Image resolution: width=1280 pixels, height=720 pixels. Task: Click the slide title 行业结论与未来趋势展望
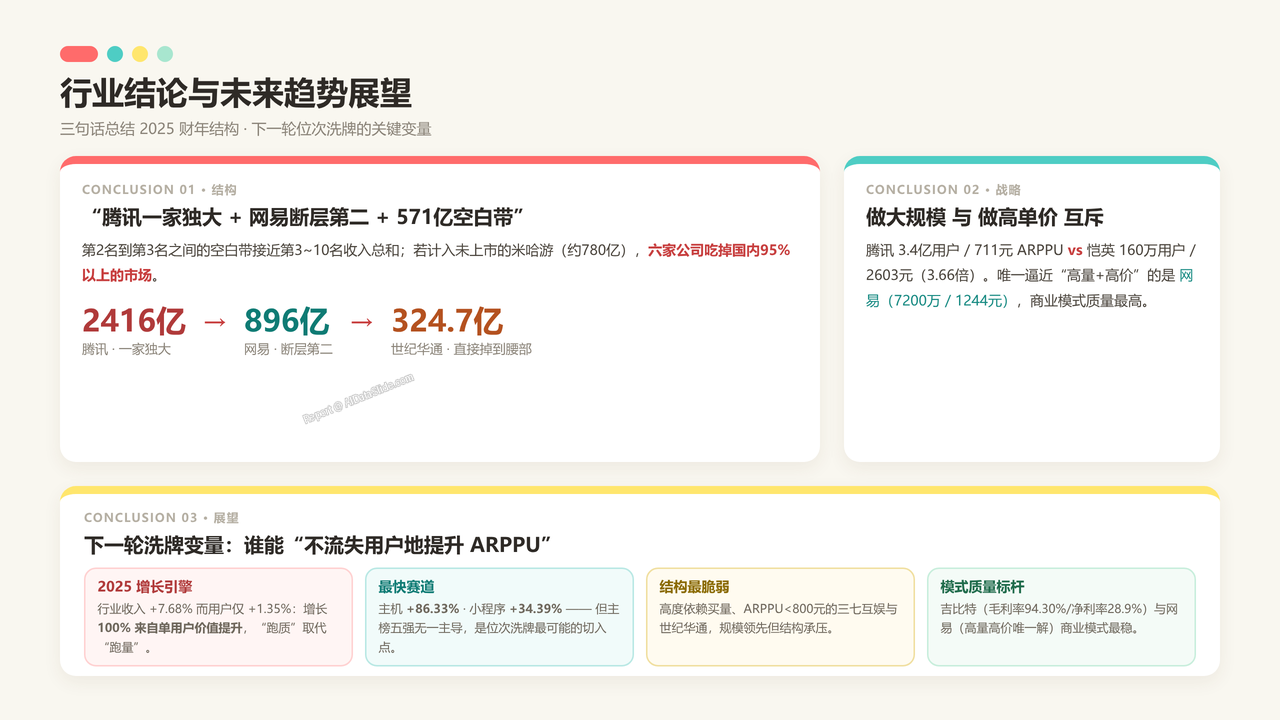[x=236, y=93]
